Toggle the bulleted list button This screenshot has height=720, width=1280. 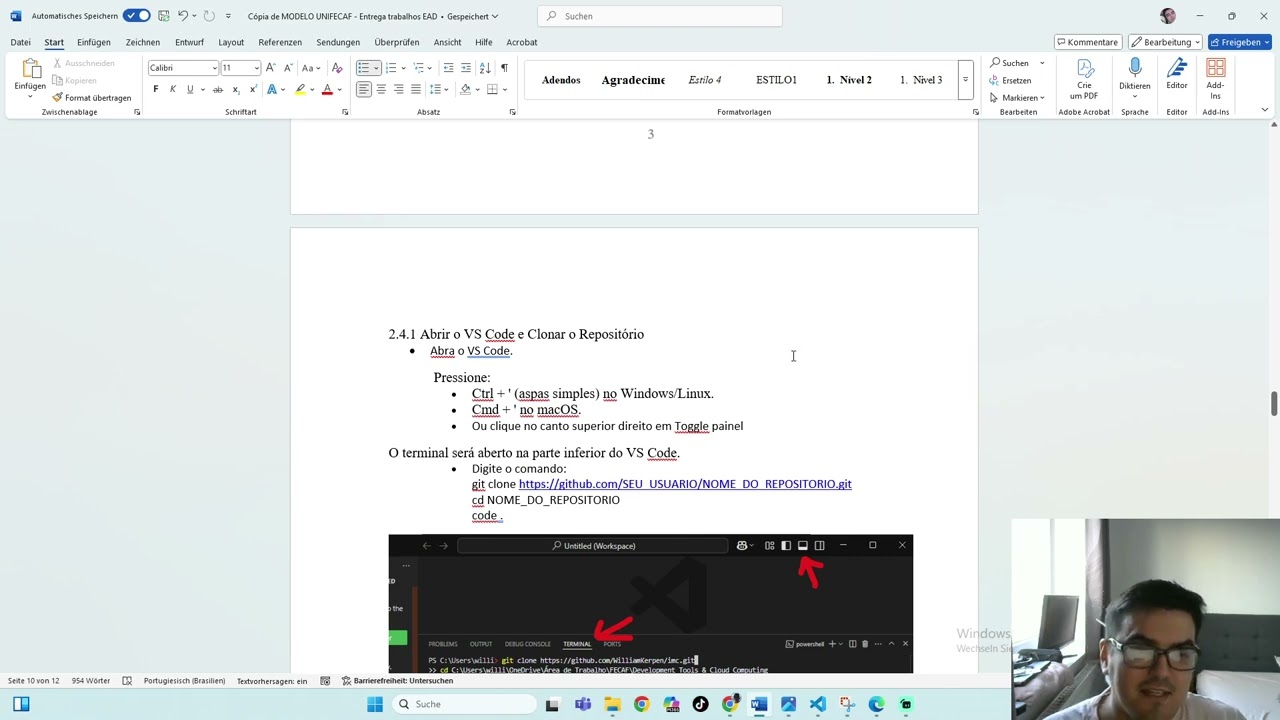363,68
